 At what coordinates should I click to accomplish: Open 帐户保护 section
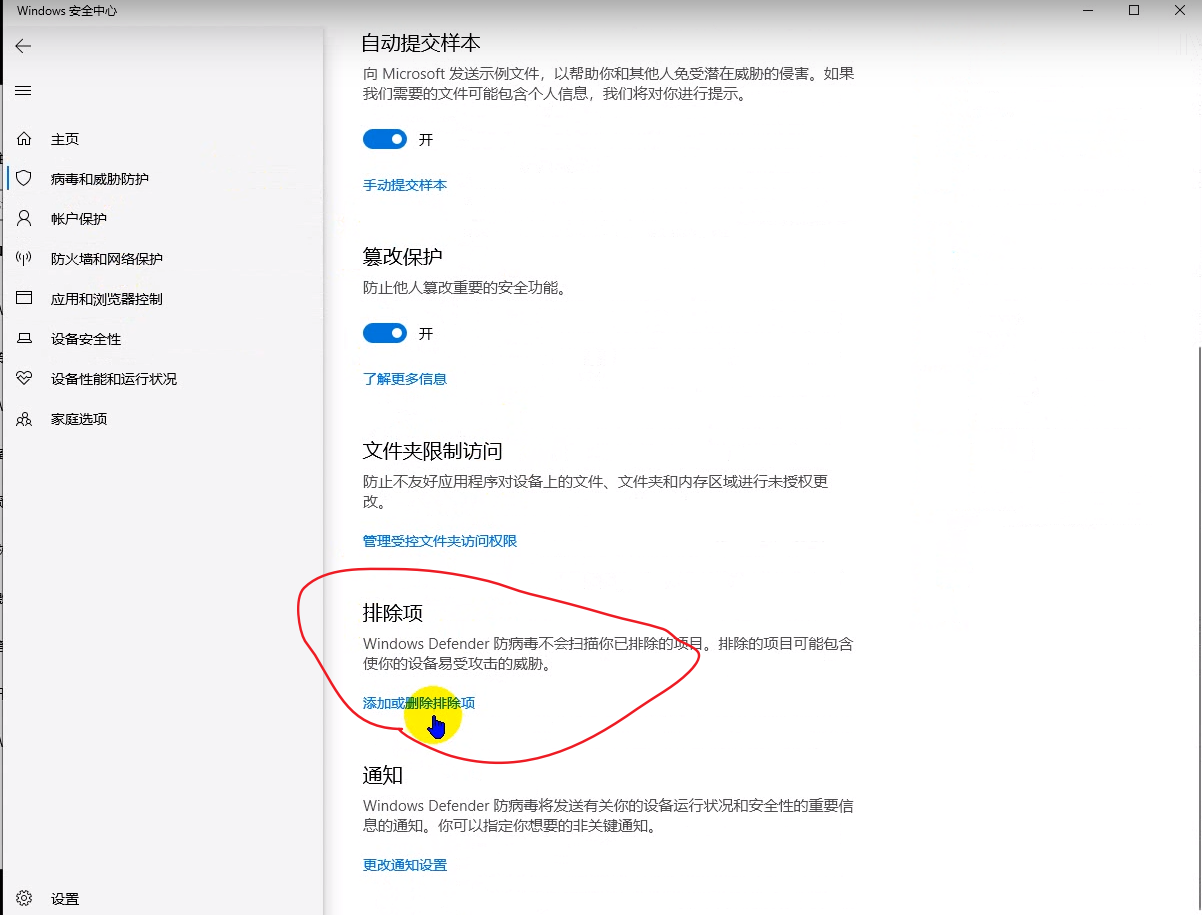(79, 219)
